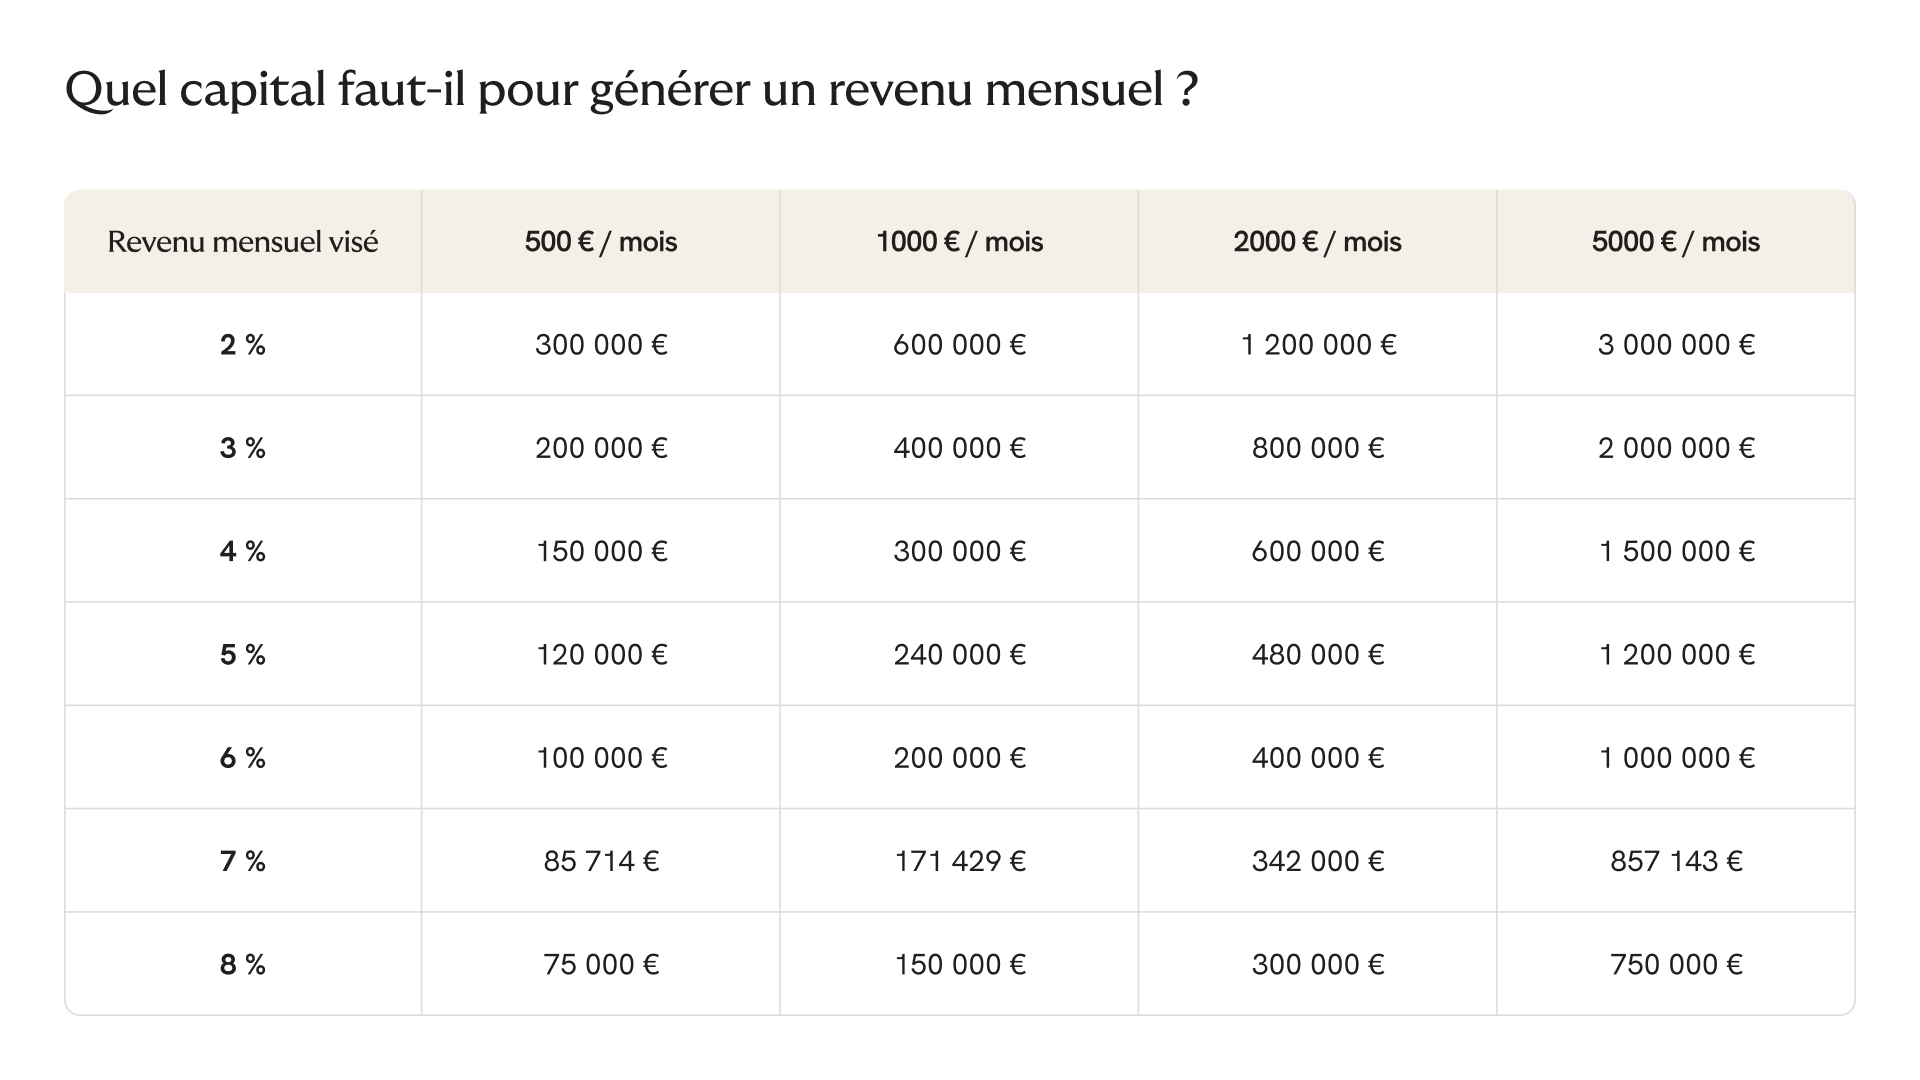Image resolution: width=1920 pixels, height=1080 pixels.
Task: Click the 342 000 € cell
Action: point(1318,861)
